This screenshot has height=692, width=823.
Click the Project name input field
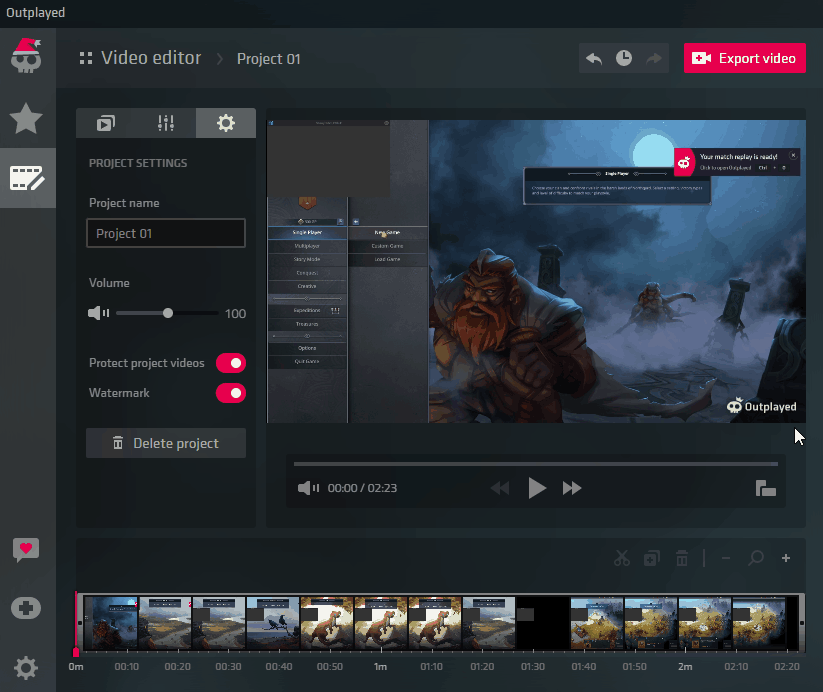(166, 233)
